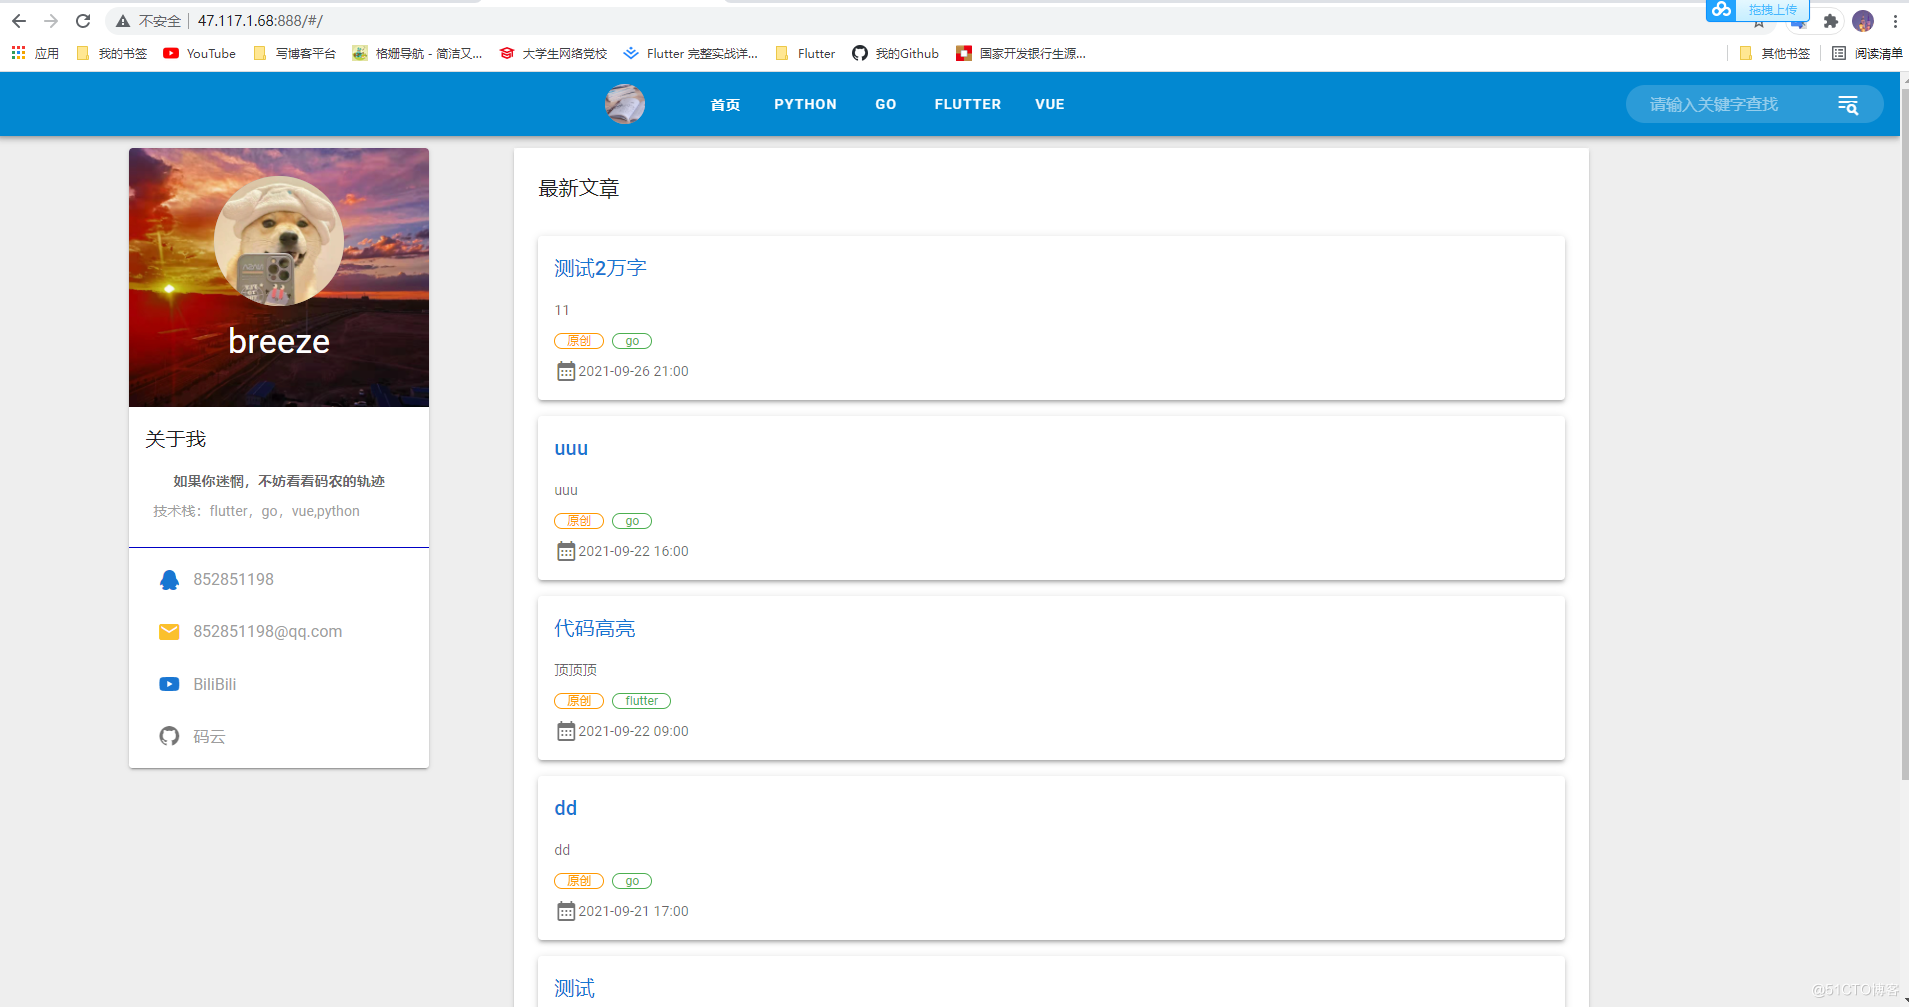Viewport: 1909px width, 1007px height.
Task: Click the BiliBili video icon
Action: pos(169,685)
